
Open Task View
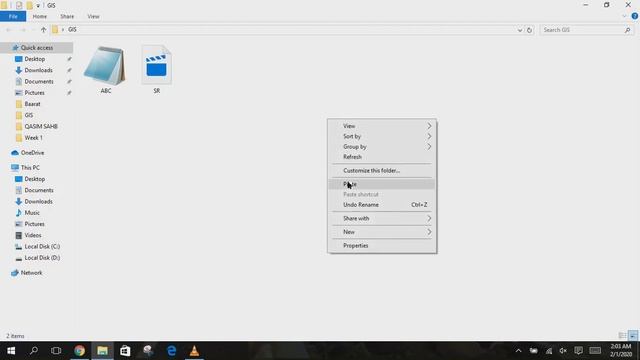pyautogui.click(x=56, y=351)
